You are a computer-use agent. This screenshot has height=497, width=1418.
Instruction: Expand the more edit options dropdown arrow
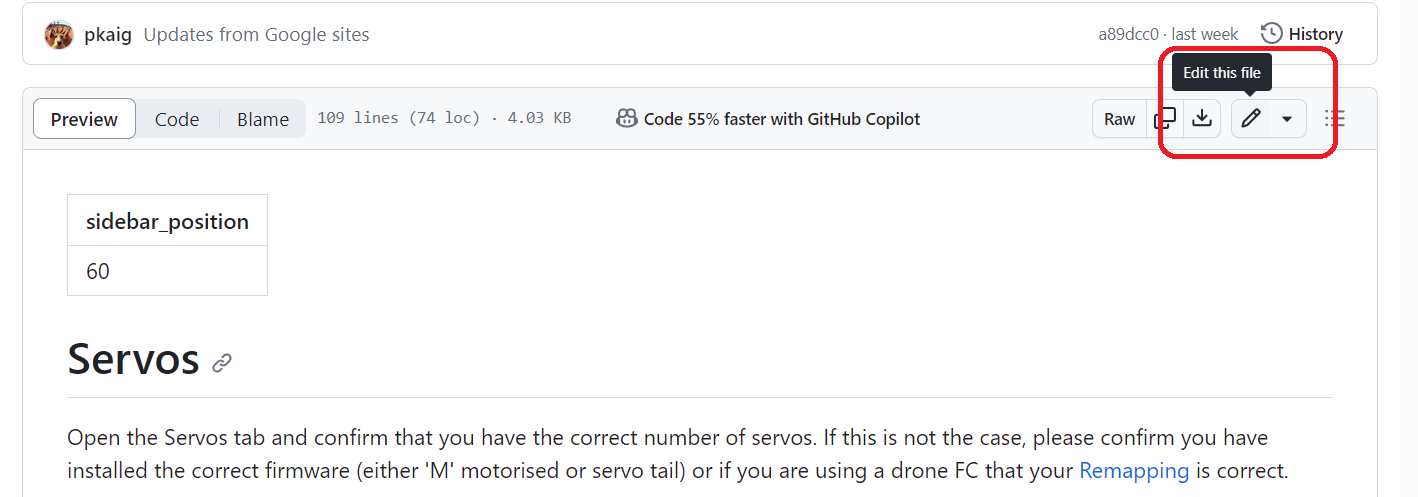[1287, 119]
